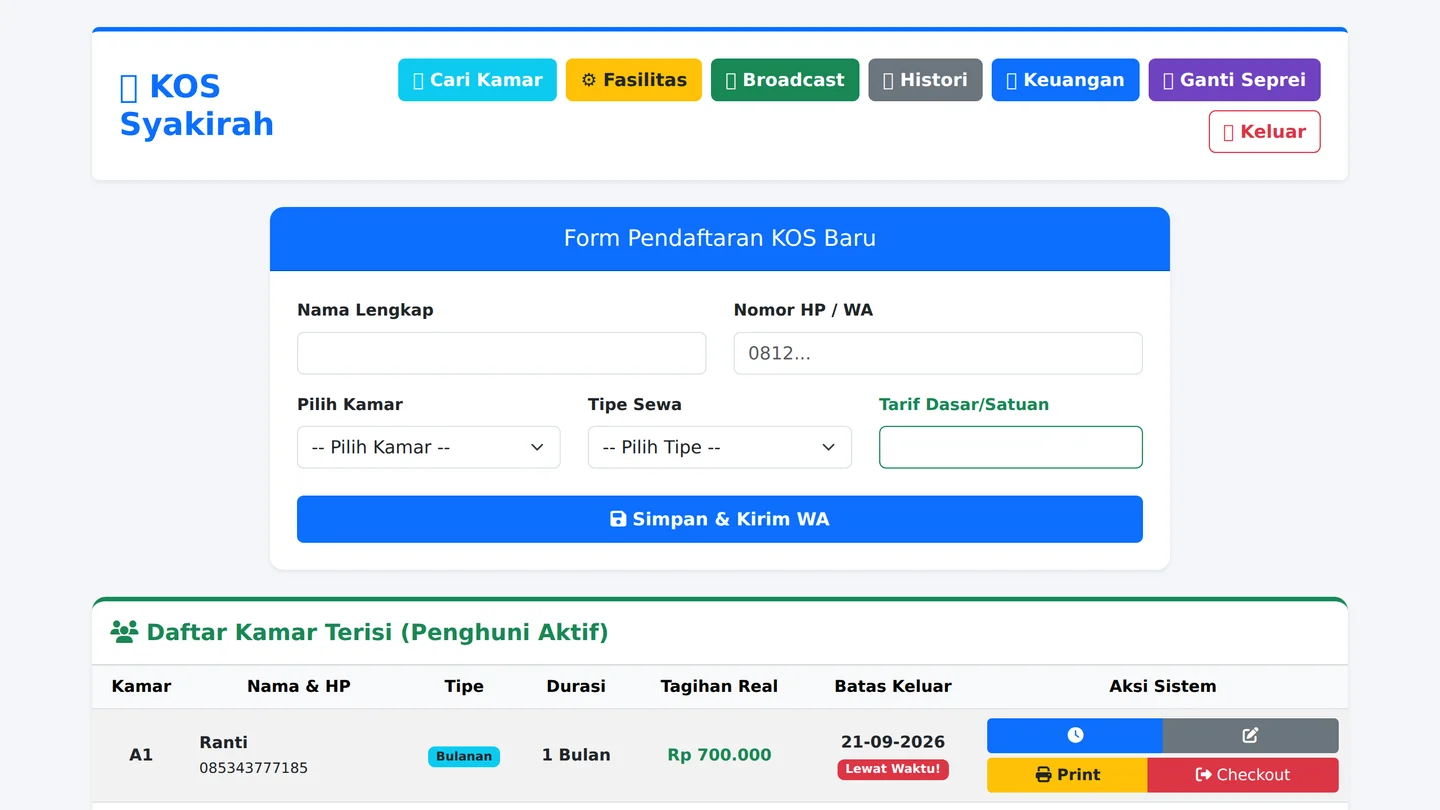Click the Aksi Sistem column header
This screenshot has height=810, width=1440.
pos(1163,686)
